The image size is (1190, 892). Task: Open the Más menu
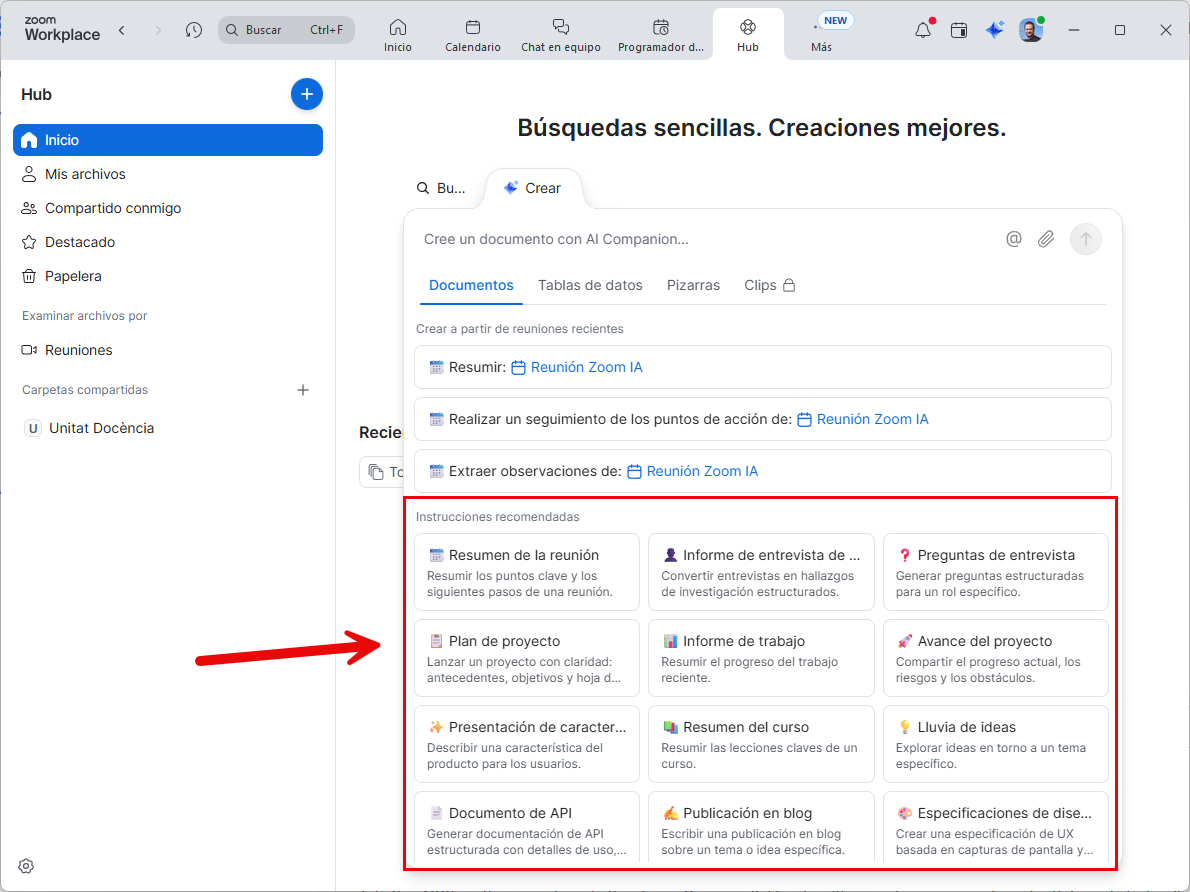coord(821,35)
